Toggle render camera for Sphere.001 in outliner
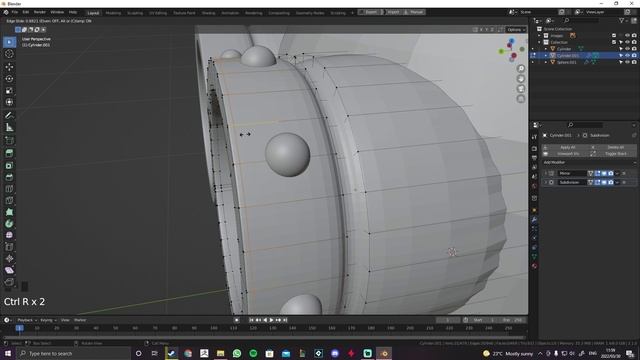This screenshot has width=640, height=360. pyautogui.click(x=634, y=62)
